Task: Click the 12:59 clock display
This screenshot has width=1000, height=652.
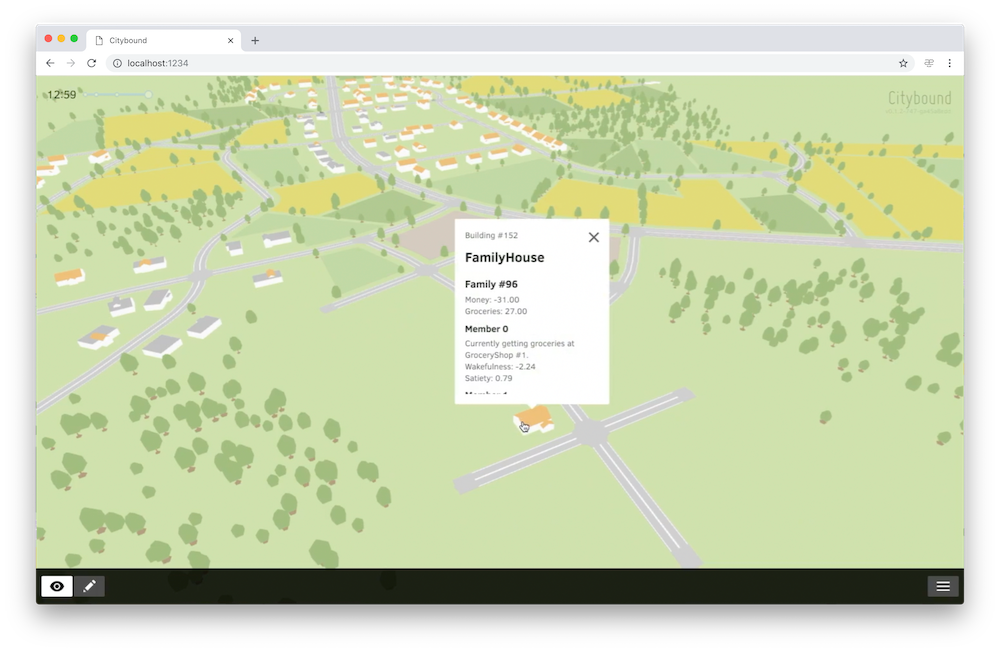Action: click(61, 95)
